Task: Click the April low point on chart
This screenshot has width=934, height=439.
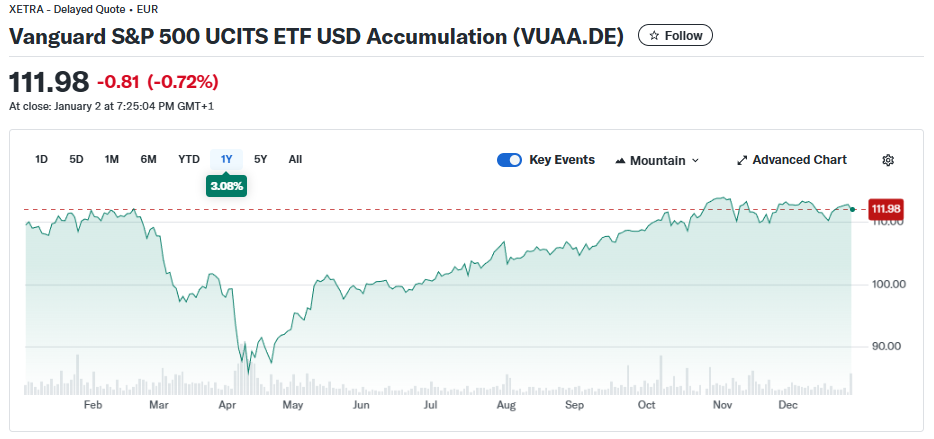Action: (247, 373)
